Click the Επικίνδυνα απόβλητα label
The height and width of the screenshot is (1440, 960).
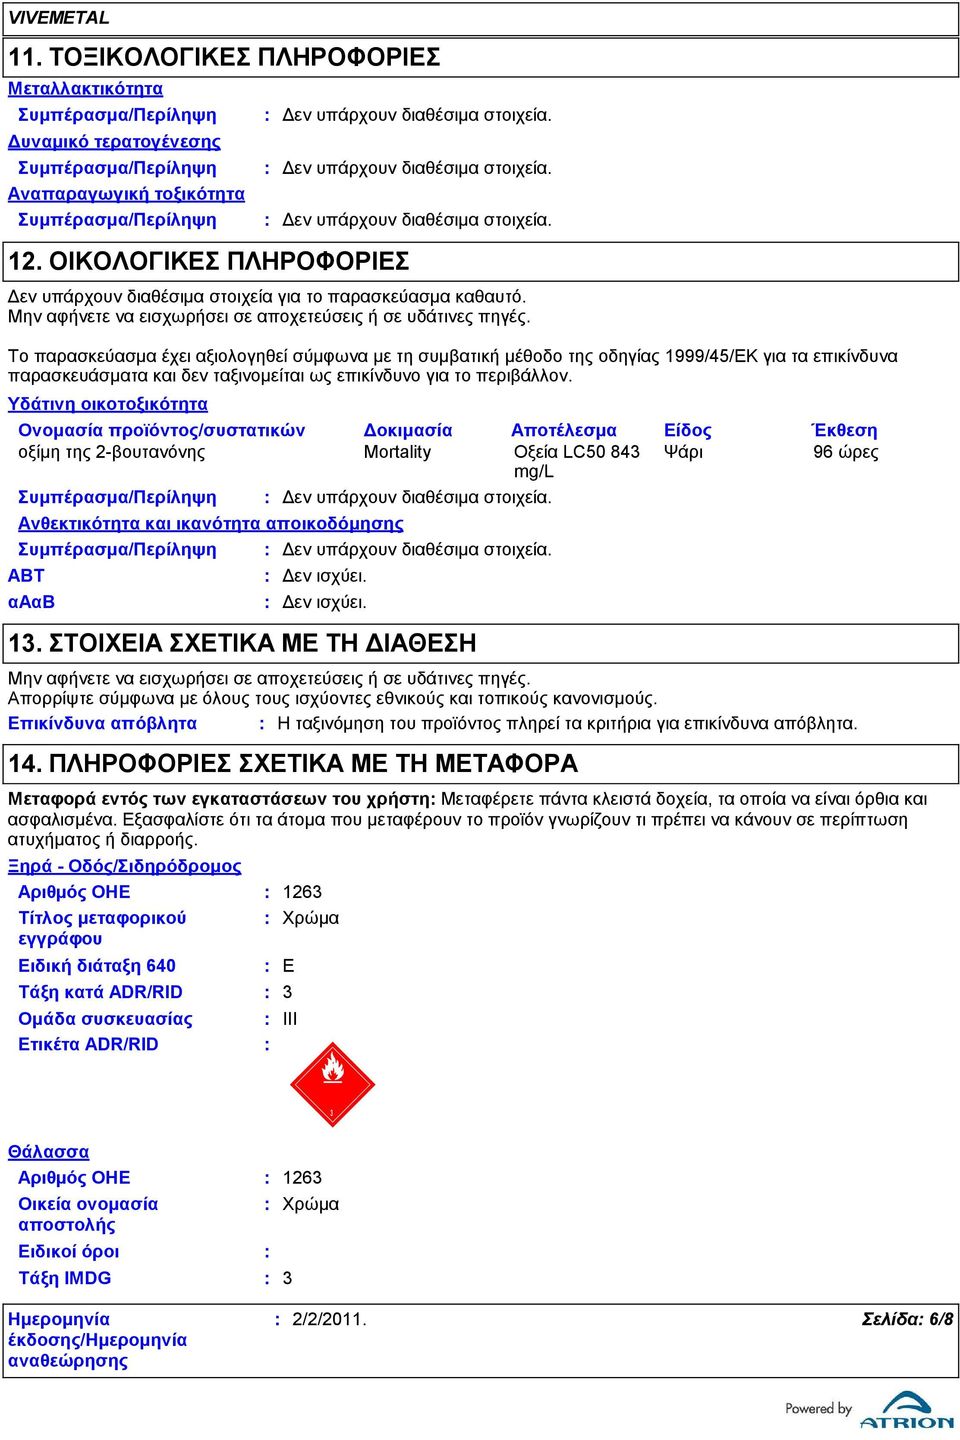[x=102, y=723]
